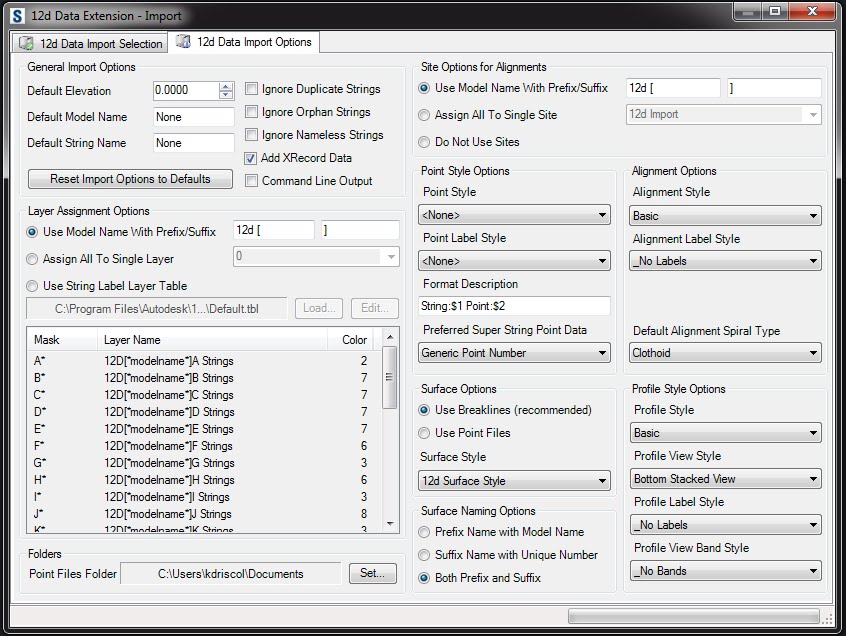The image size is (846, 636).
Task: Click color value 2 in A* row
Action: pyautogui.click(x=364, y=360)
